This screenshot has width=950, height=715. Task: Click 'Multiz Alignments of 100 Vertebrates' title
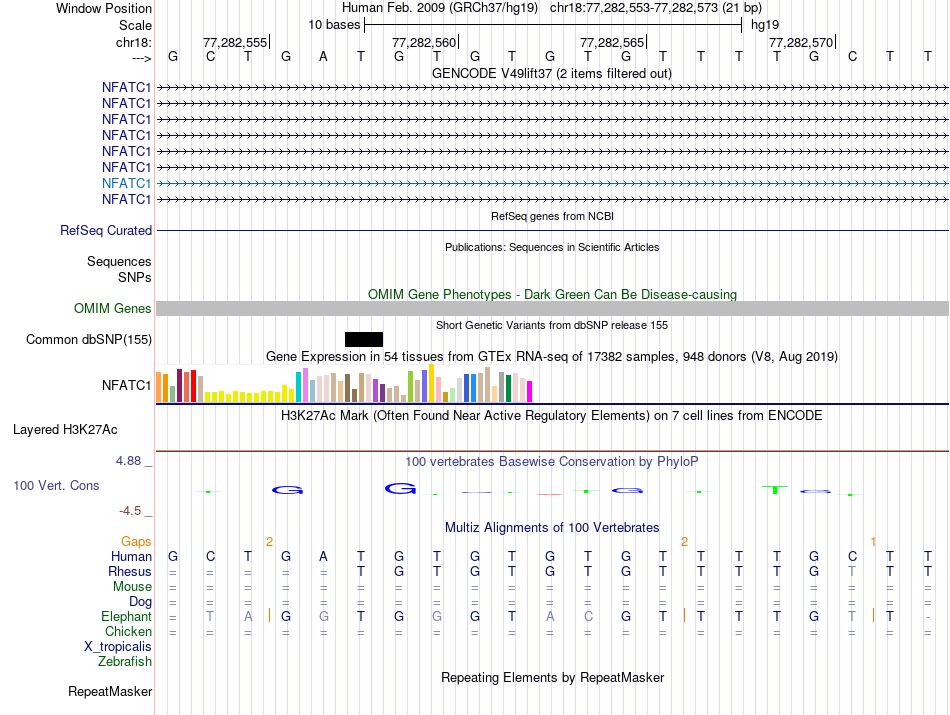point(552,527)
